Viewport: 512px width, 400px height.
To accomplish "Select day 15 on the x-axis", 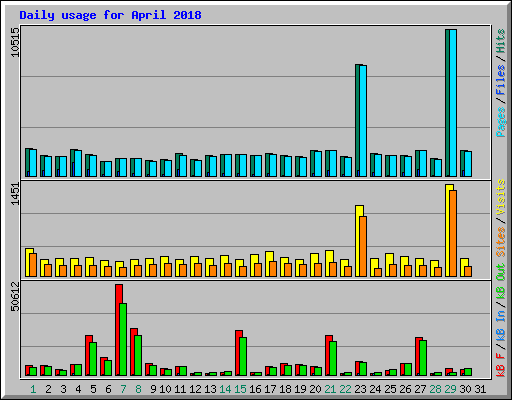I will click(x=240, y=389).
